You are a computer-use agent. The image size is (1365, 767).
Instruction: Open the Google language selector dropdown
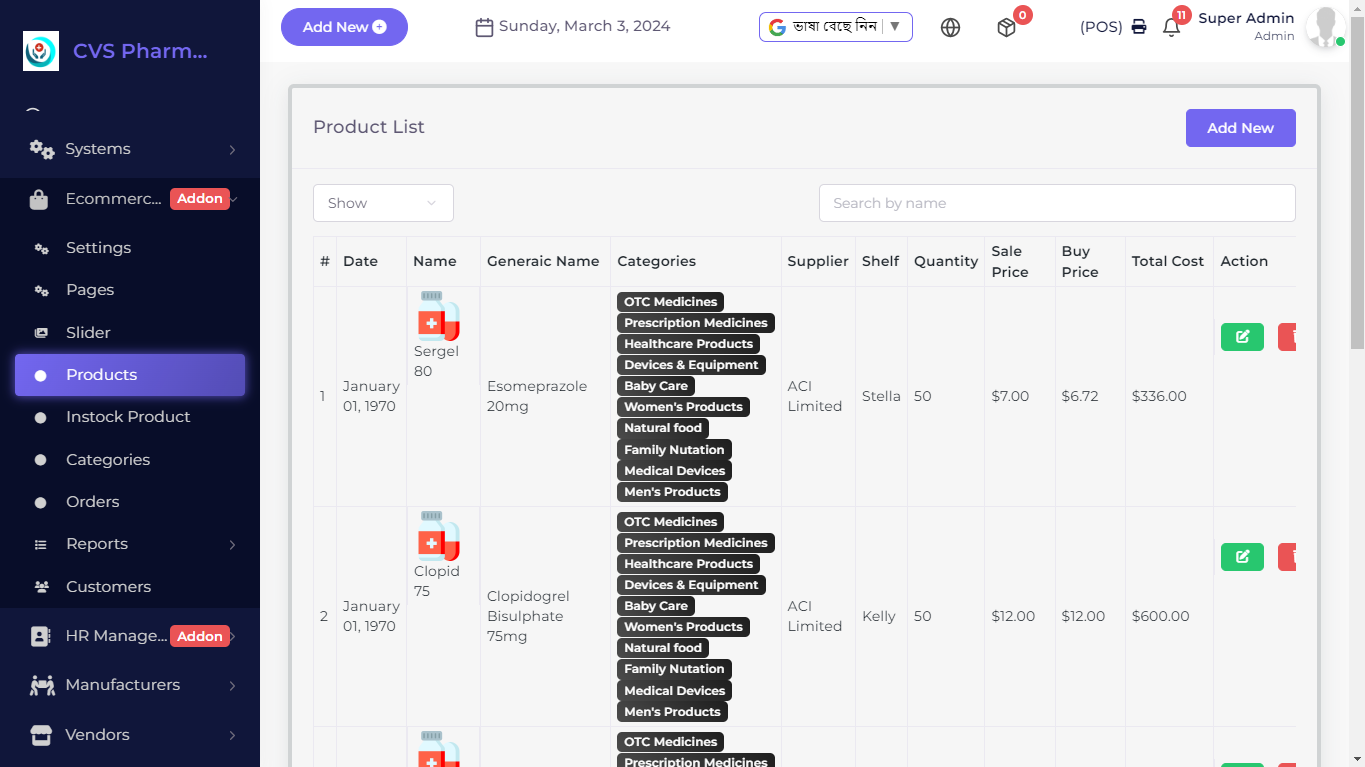pos(835,27)
